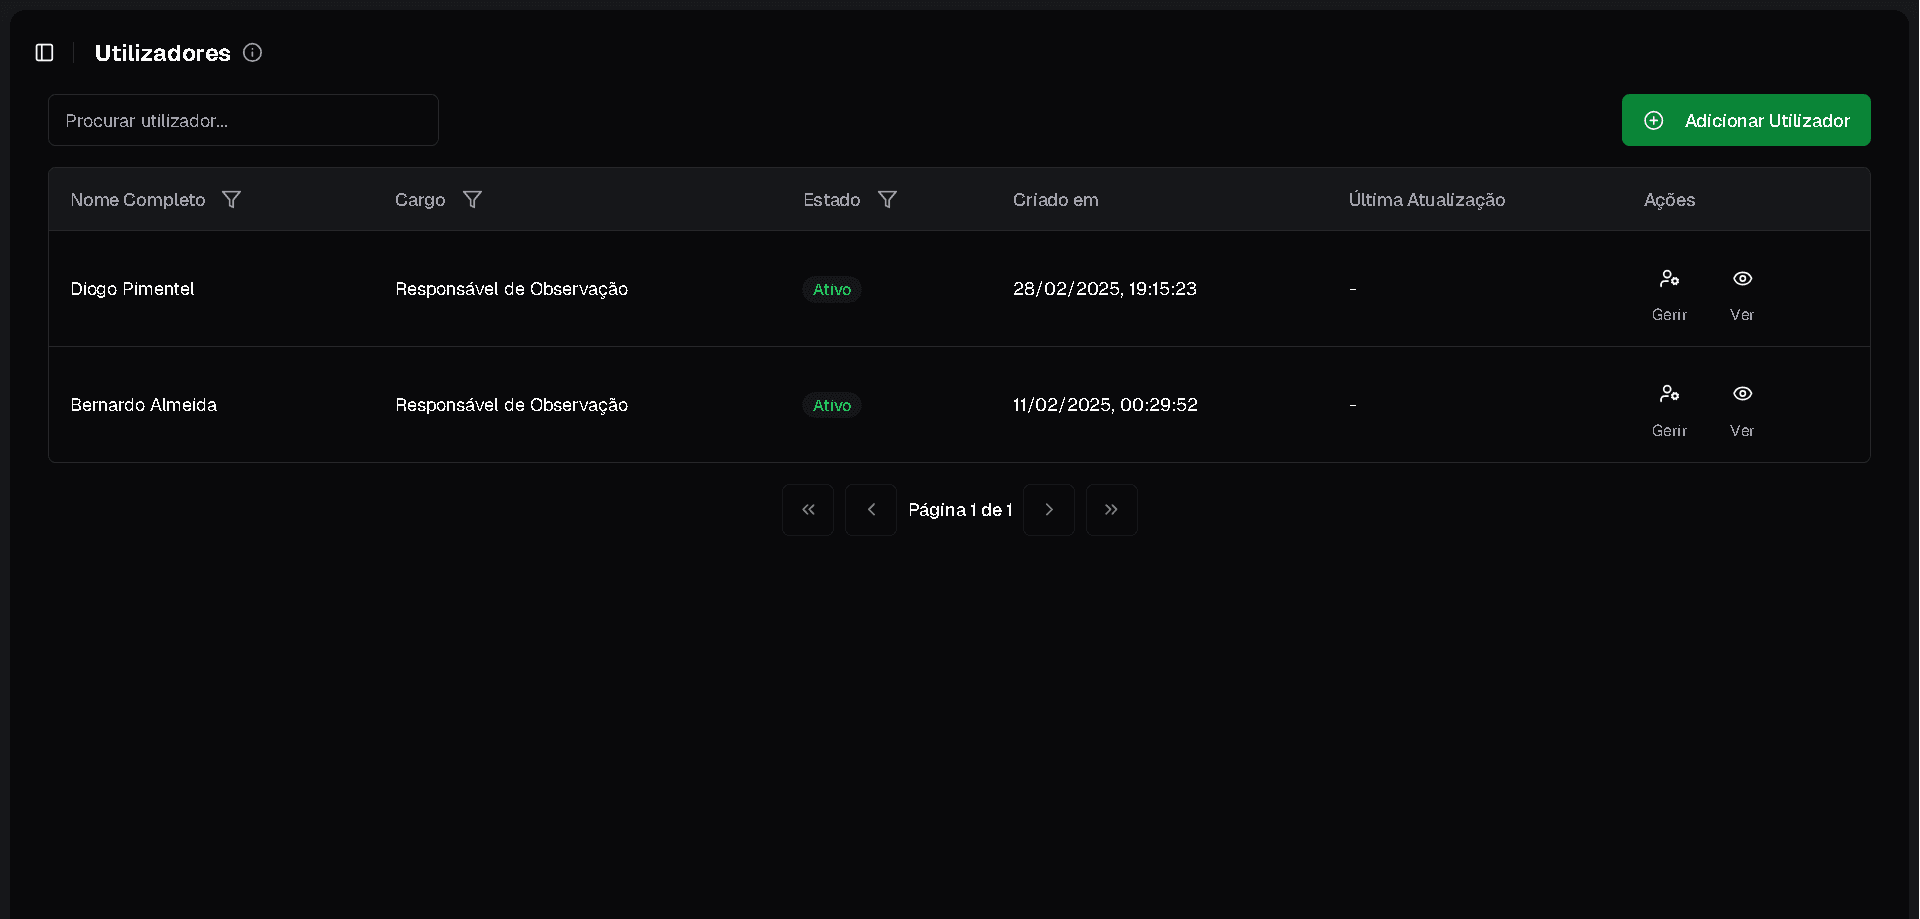Image resolution: width=1920 pixels, height=919 pixels.
Task: Open the Cargo column filter
Action: (472, 200)
